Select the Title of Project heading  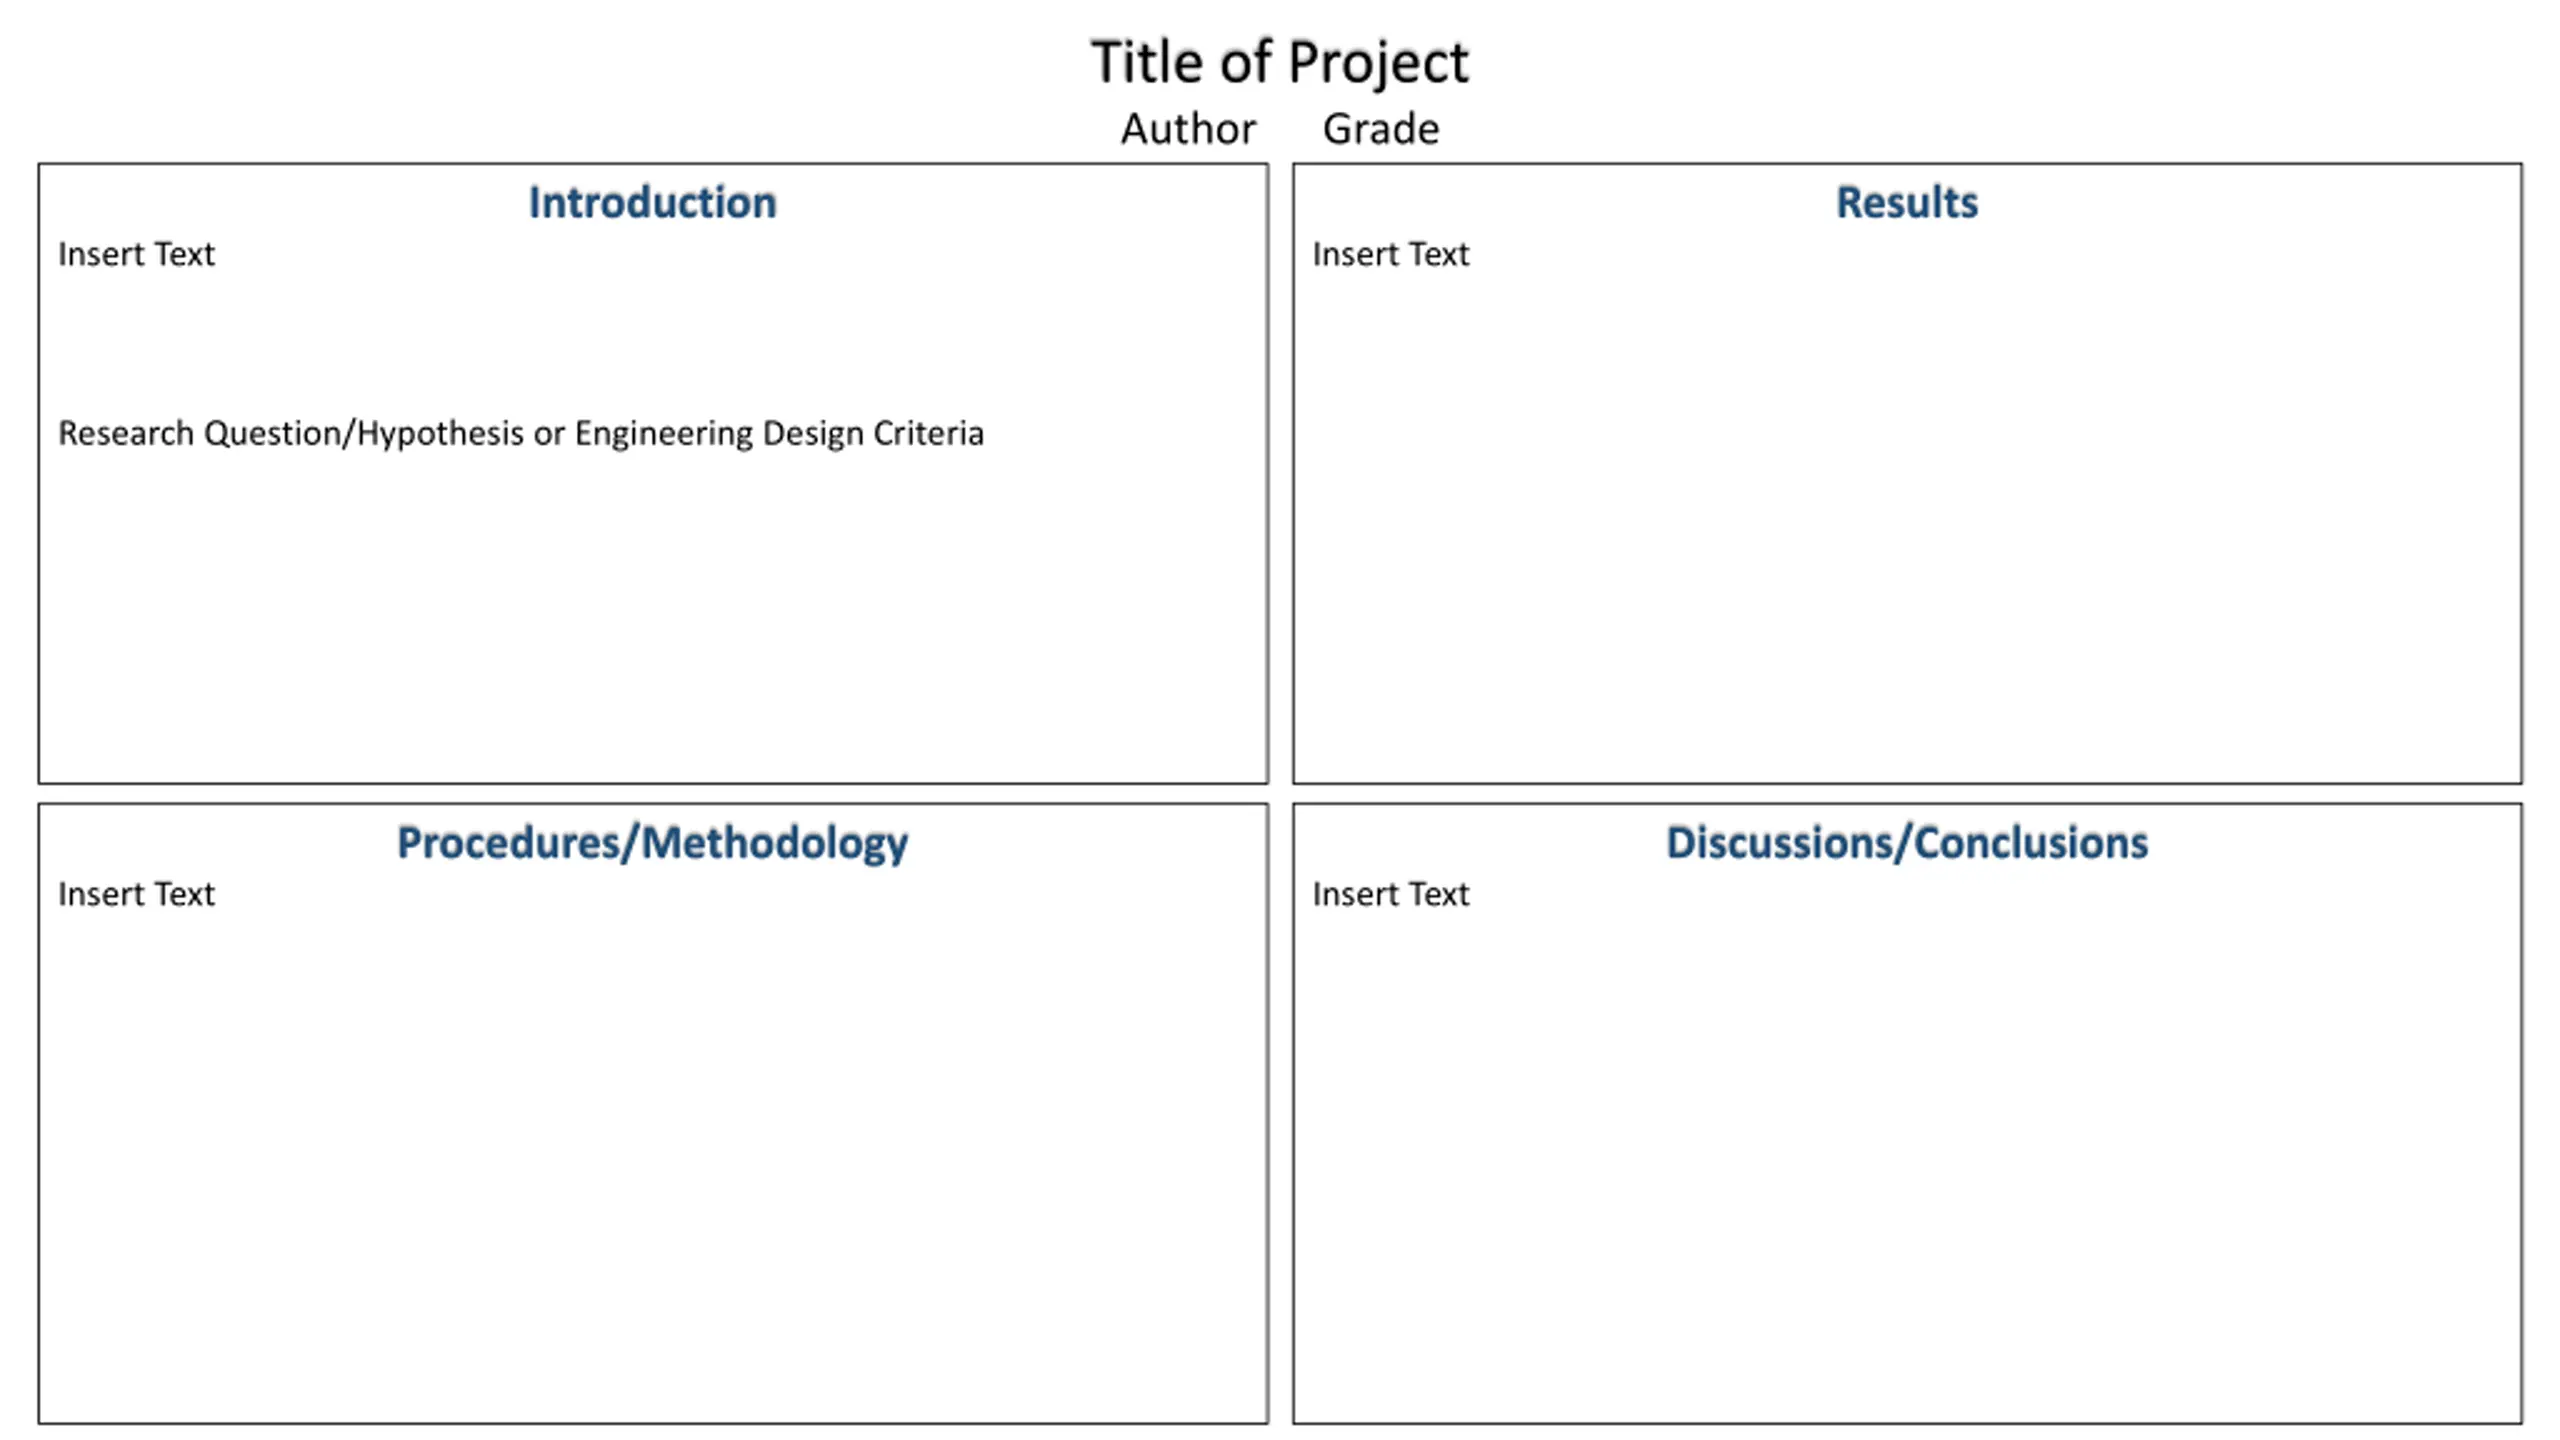[1279, 62]
